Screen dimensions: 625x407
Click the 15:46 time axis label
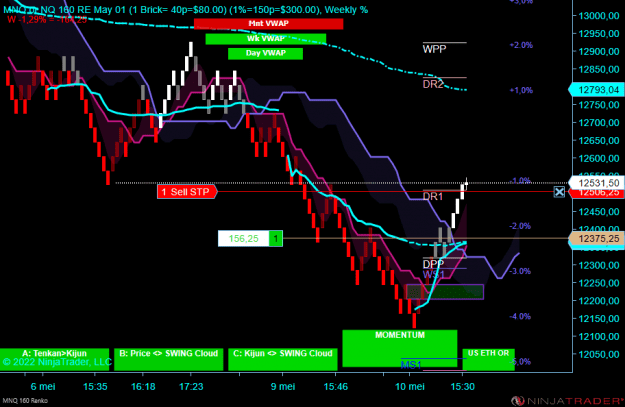coord(336,387)
